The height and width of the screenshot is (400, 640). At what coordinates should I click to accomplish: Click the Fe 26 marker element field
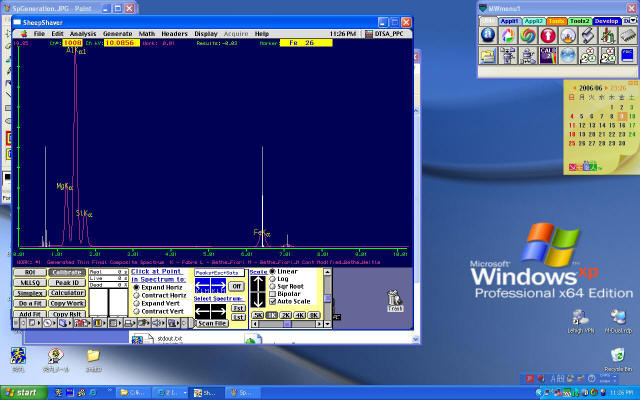click(x=303, y=43)
